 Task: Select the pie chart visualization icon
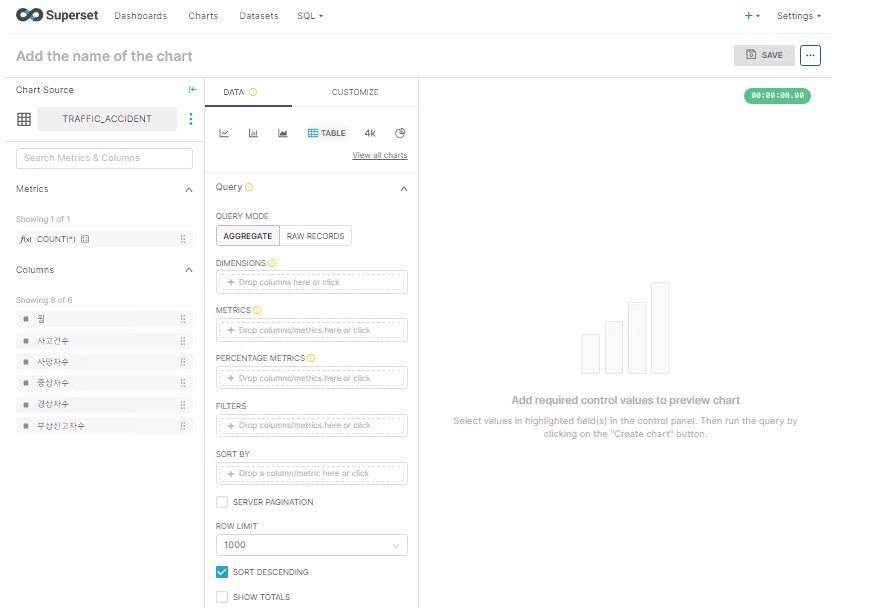click(400, 133)
